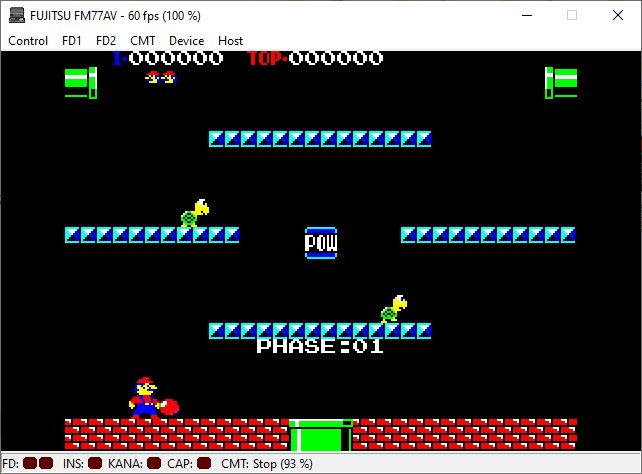This screenshot has height=474, width=642.
Task: Close the FM77AV emulator window
Action: pos(618,16)
